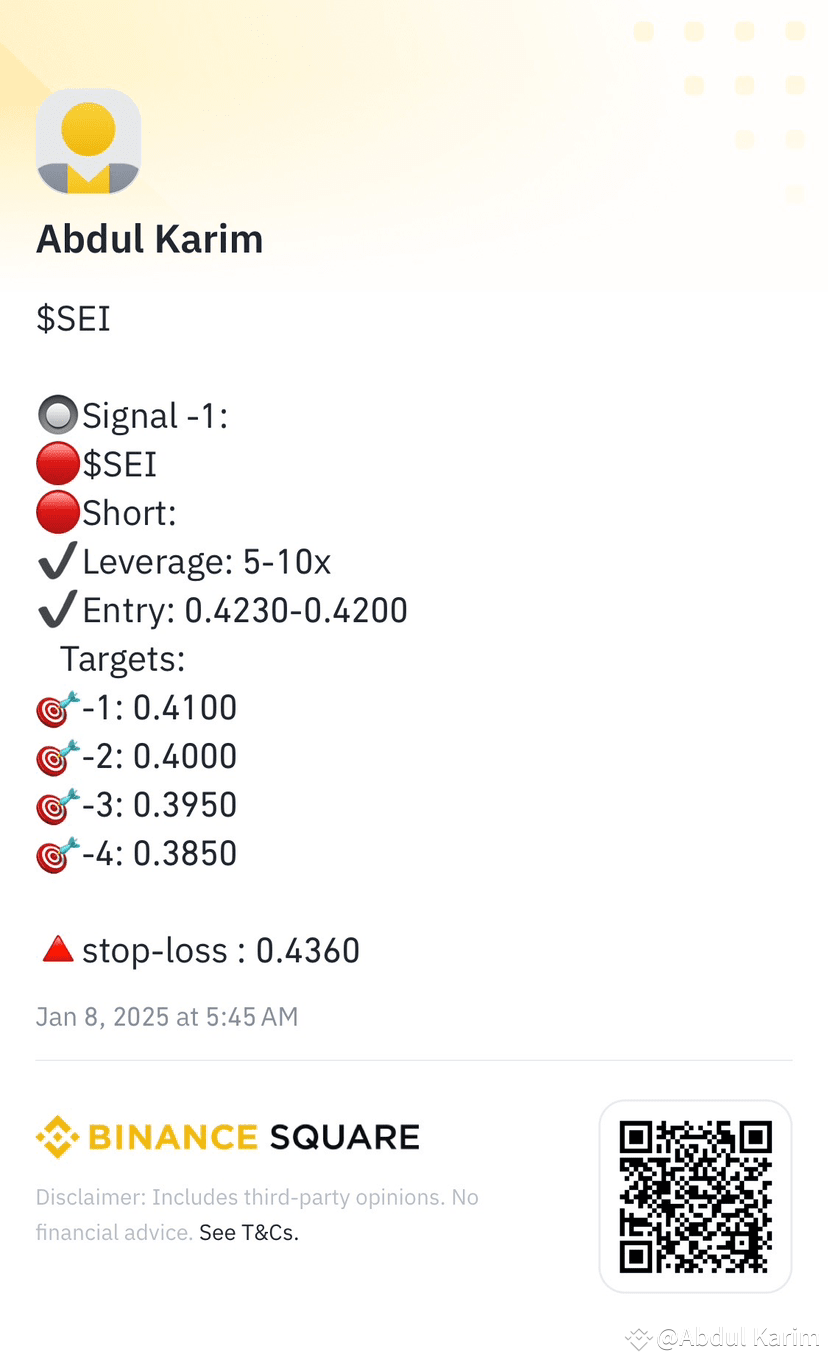Click dart target icon for 0.3950
Image resolution: width=828 pixels, height=1360 pixels.
57,805
